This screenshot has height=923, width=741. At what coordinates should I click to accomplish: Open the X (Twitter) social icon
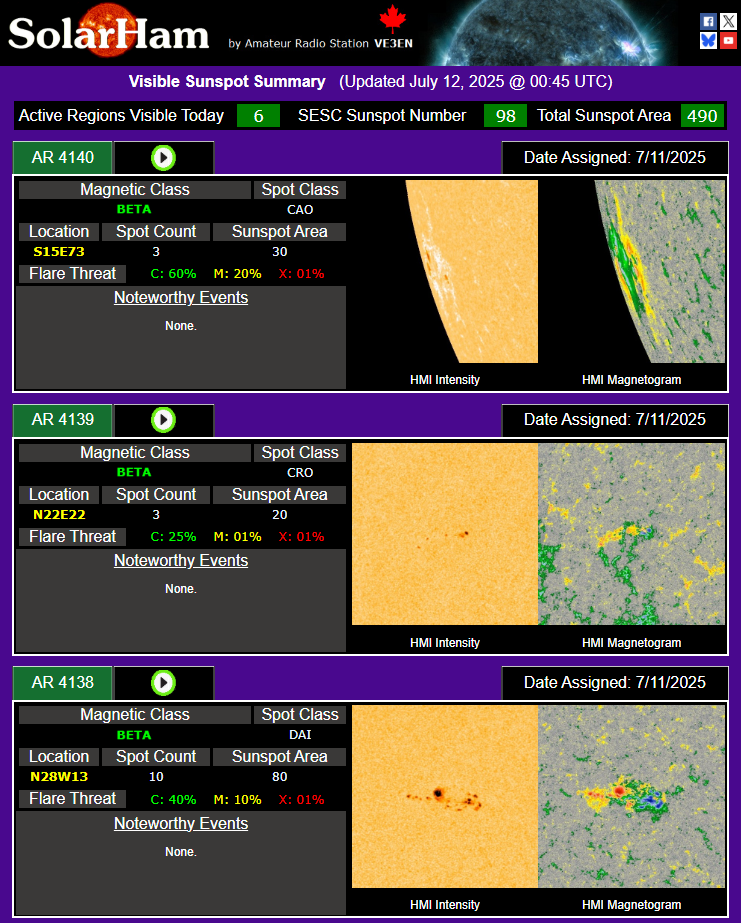point(727,21)
